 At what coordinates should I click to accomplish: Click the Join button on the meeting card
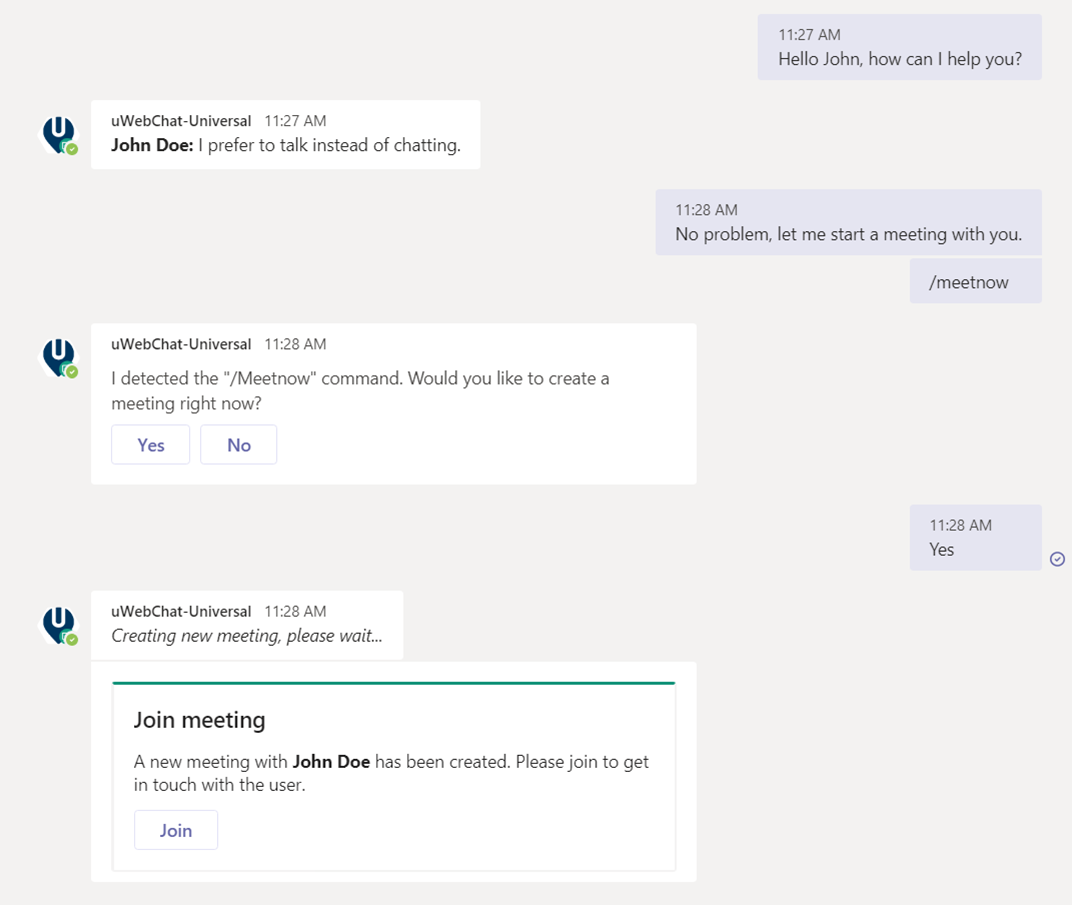pyautogui.click(x=176, y=830)
